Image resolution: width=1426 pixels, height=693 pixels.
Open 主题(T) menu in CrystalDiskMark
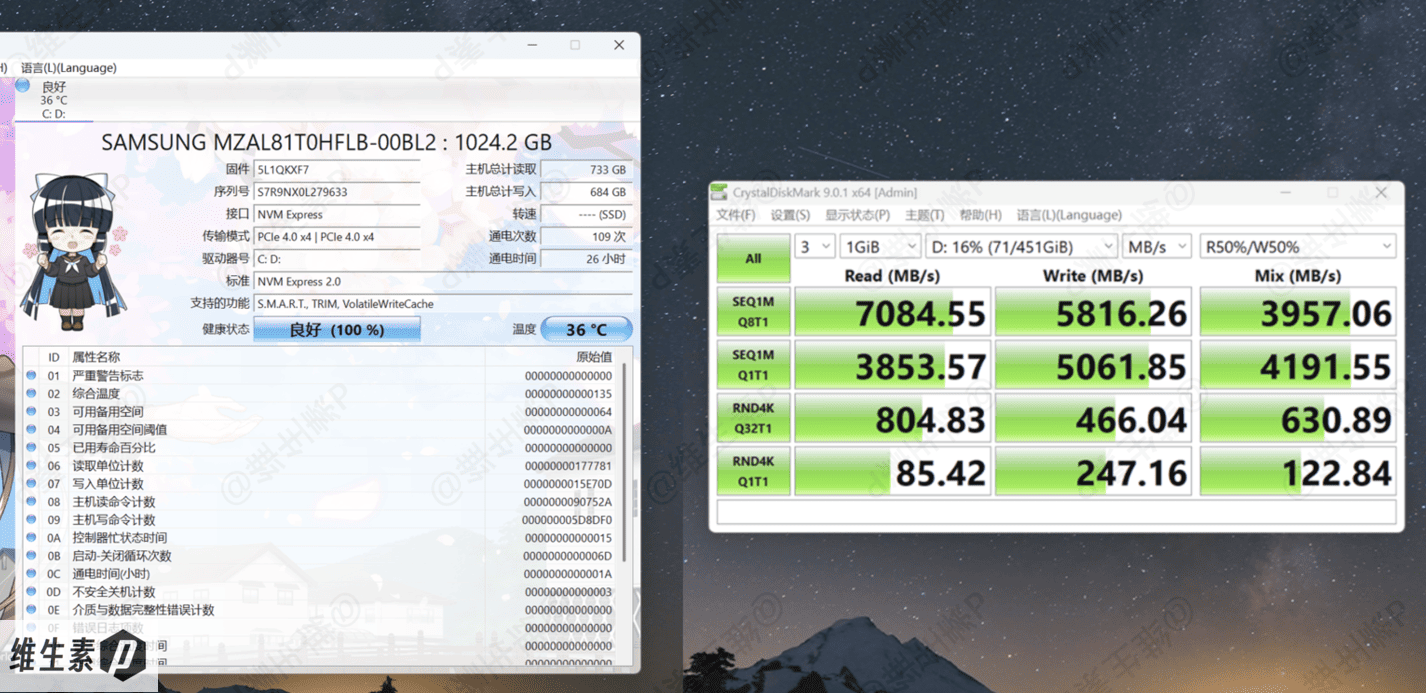(x=924, y=215)
